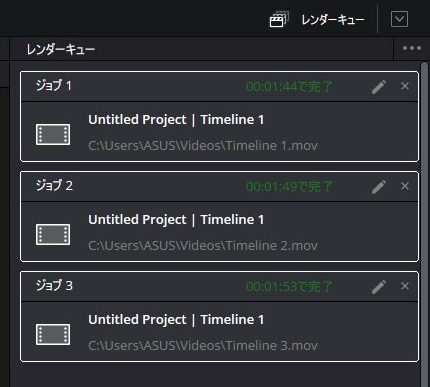Edit ジョブ 2 with the pencil icon

click(x=379, y=187)
